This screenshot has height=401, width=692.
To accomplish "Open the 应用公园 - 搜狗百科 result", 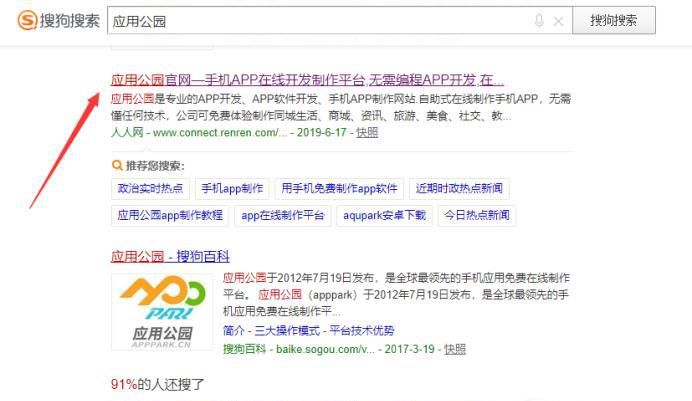I will 170,256.
